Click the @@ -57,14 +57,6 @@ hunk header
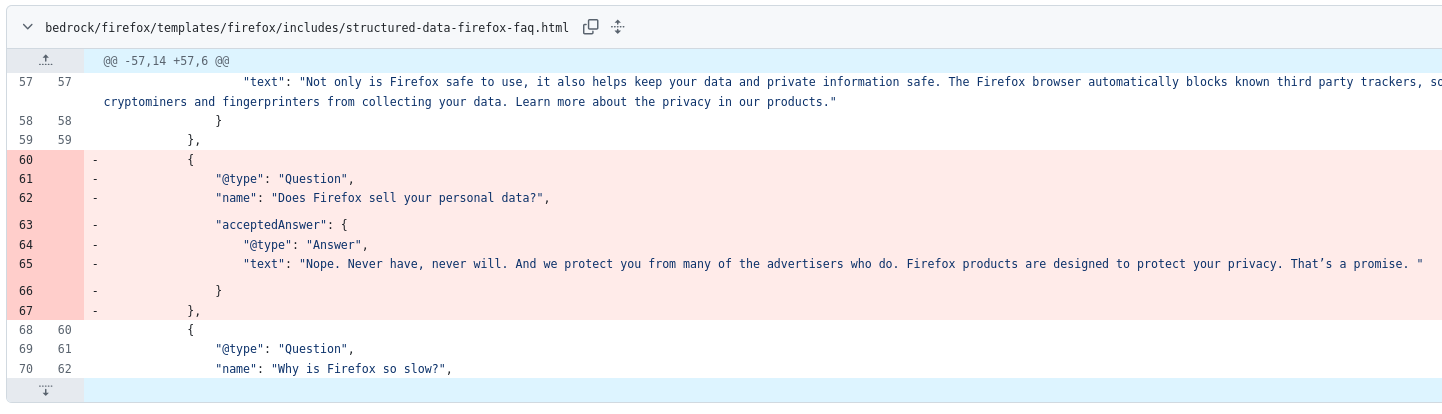This screenshot has height=414, width=1442. [x=166, y=61]
